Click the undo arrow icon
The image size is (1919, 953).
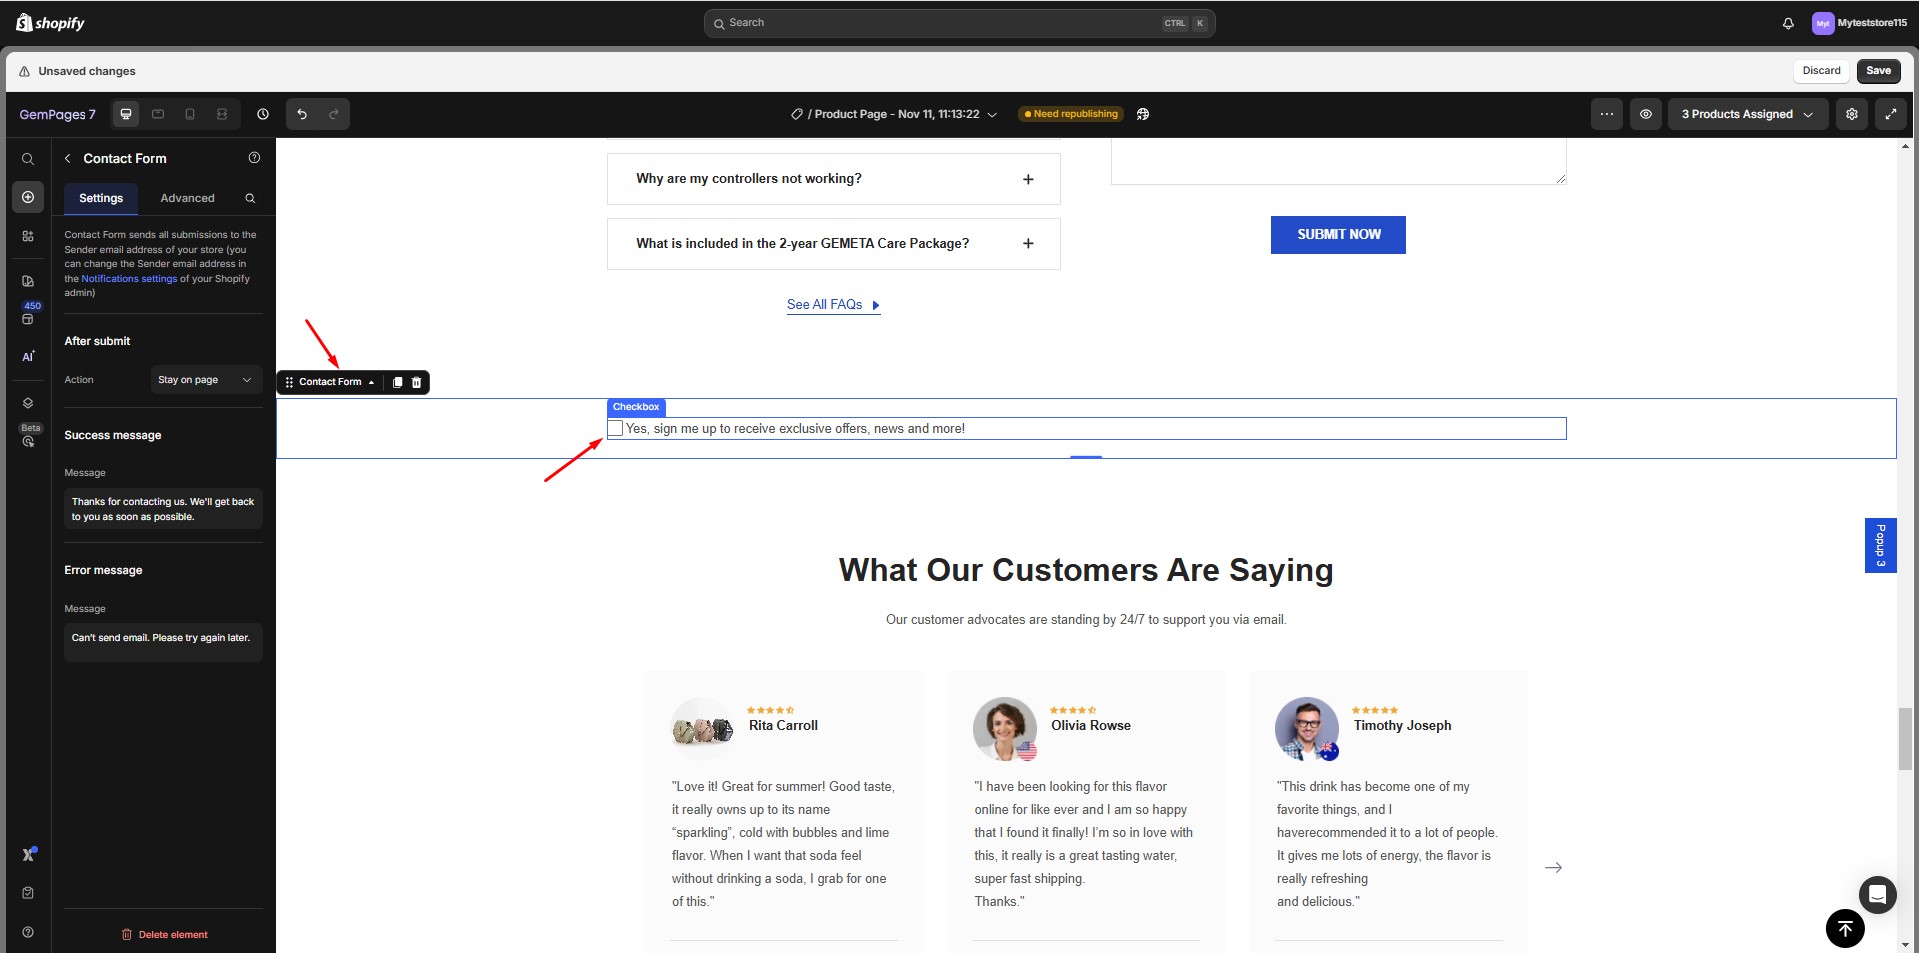click(301, 114)
